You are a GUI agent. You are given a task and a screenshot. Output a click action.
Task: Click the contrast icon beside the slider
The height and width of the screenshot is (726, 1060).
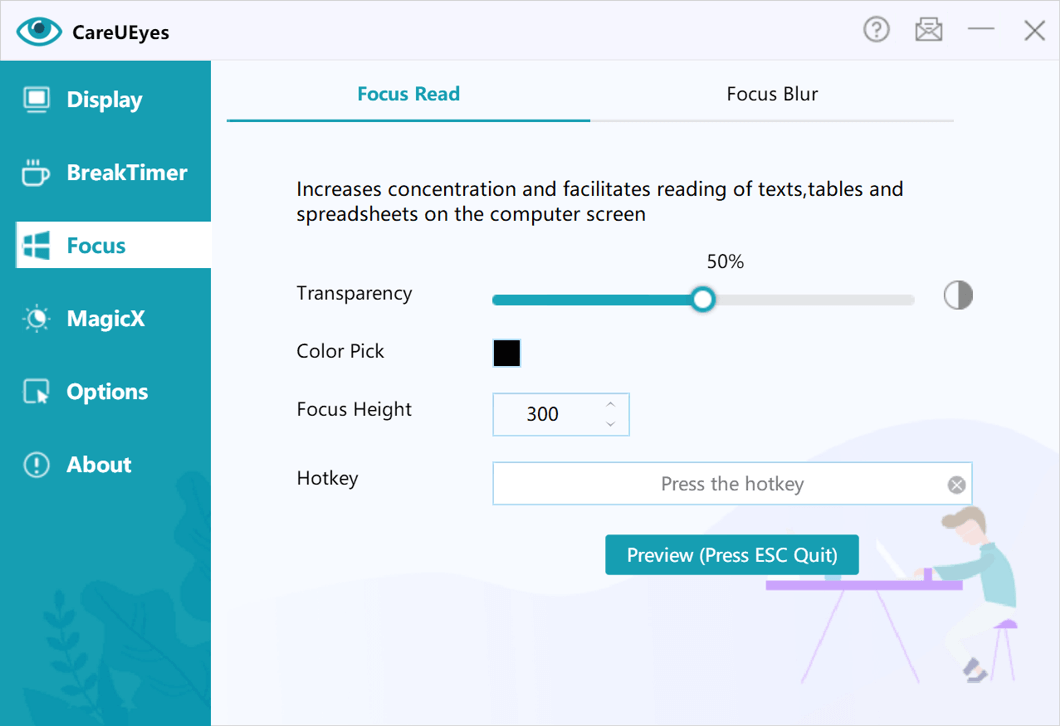click(x=958, y=294)
